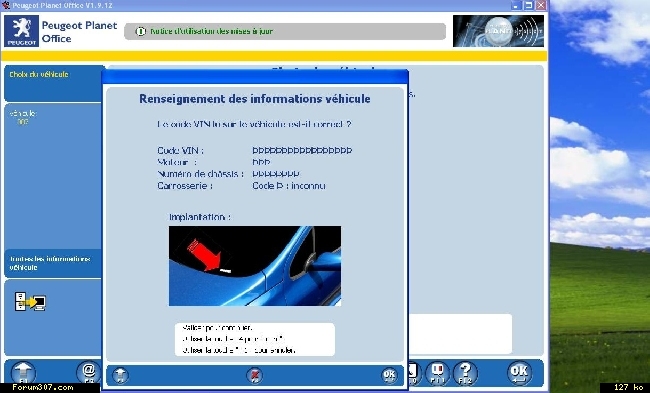
Task: Click the Peugeot lion logo
Action: (x=22, y=31)
